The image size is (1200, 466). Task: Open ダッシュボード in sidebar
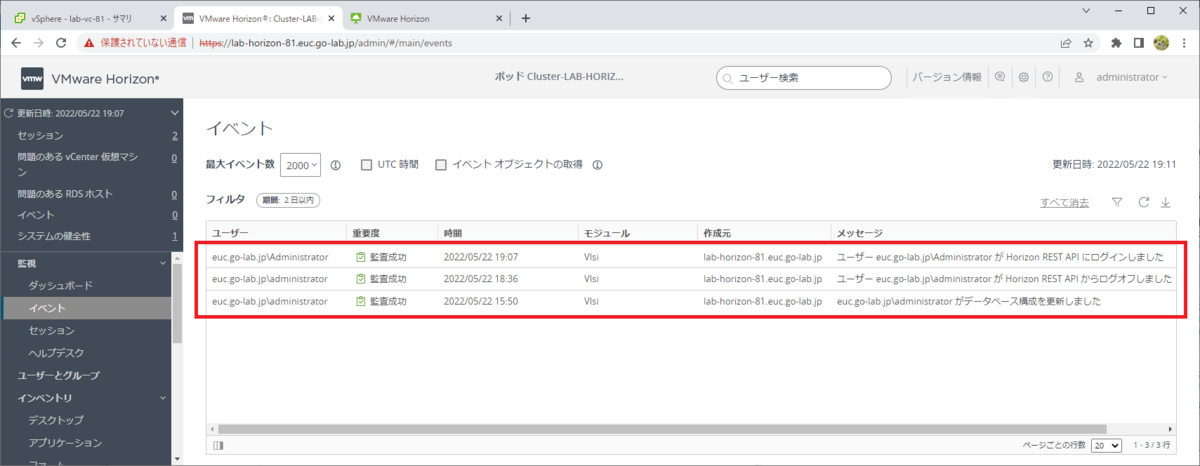pos(61,285)
